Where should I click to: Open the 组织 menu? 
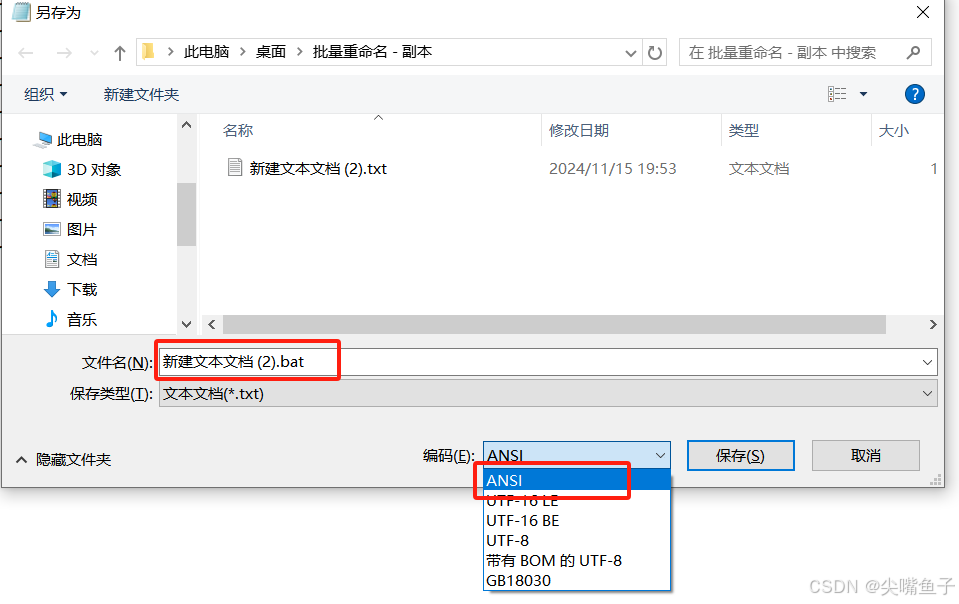coord(45,95)
